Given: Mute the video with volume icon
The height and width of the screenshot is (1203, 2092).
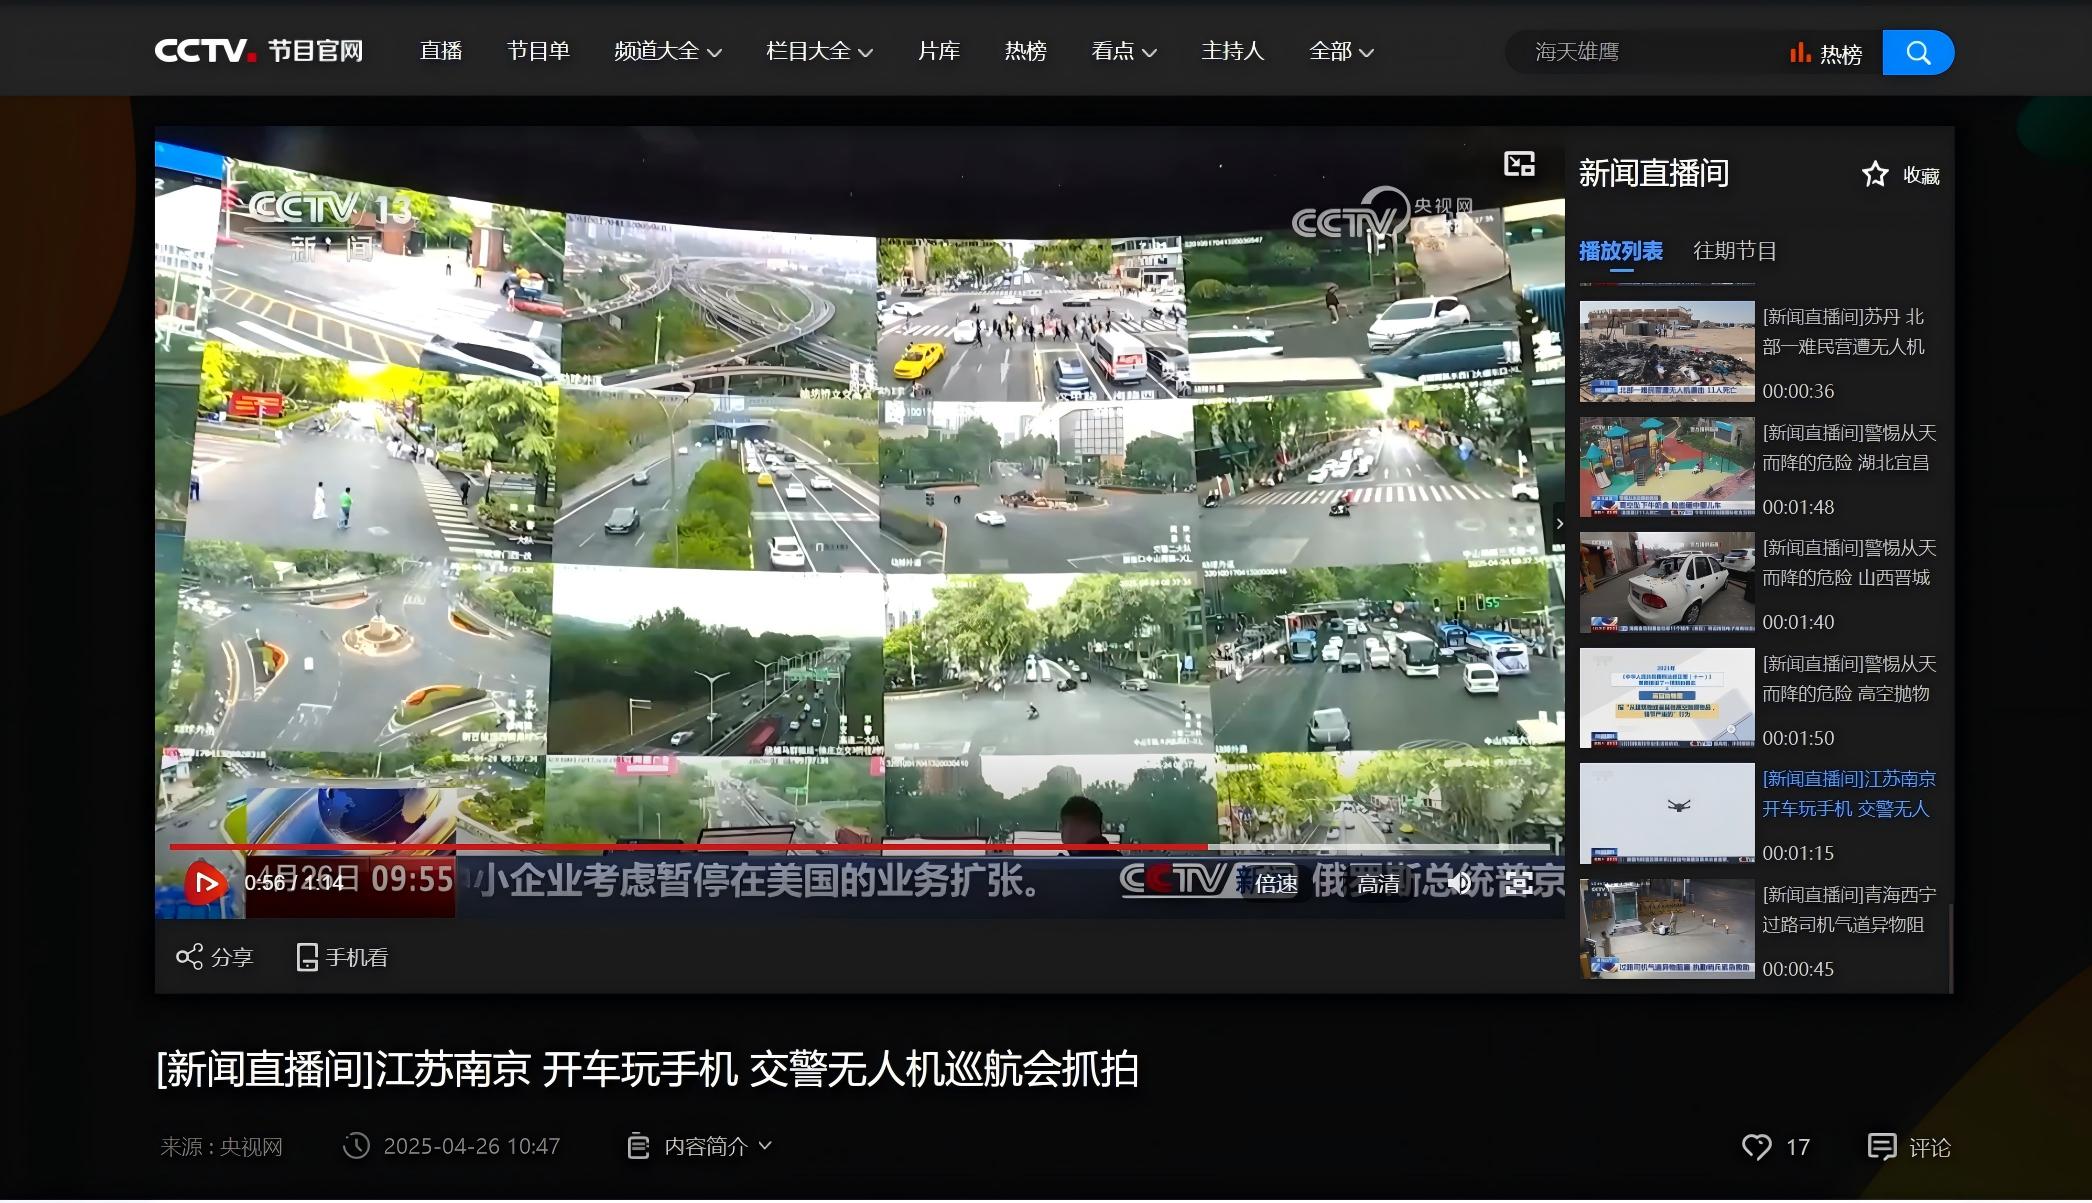Looking at the screenshot, I should (1460, 882).
